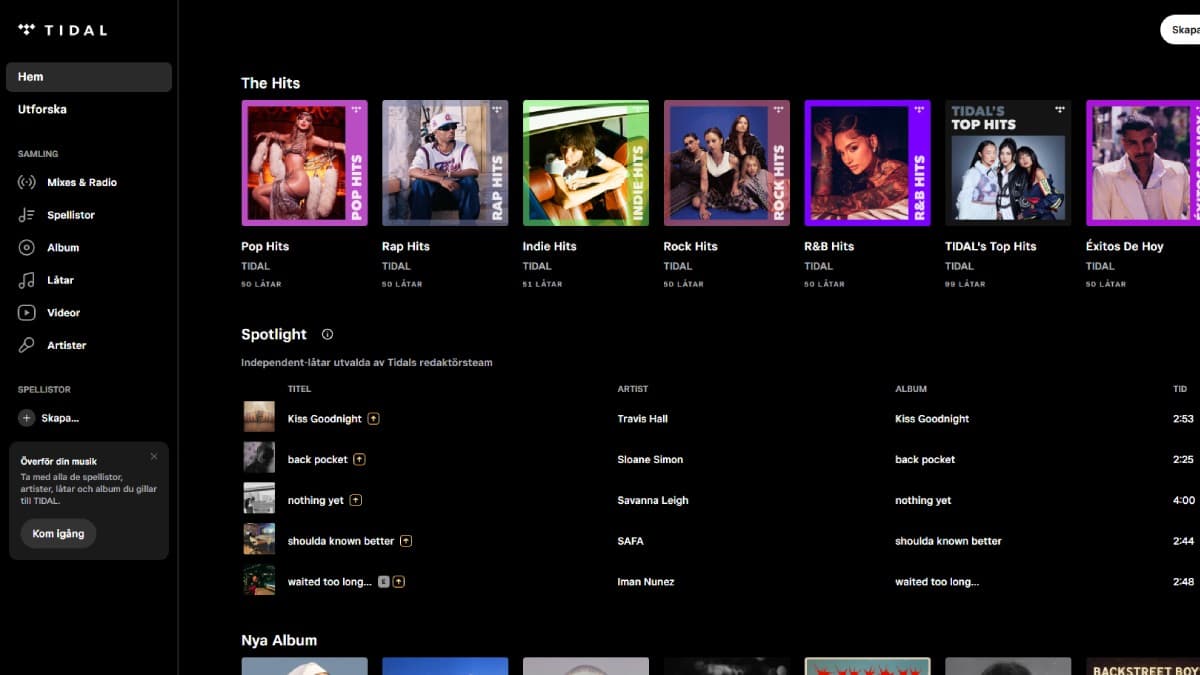Click the Spotlight info icon
The image size is (1200, 675).
click(x=327, y=335)
